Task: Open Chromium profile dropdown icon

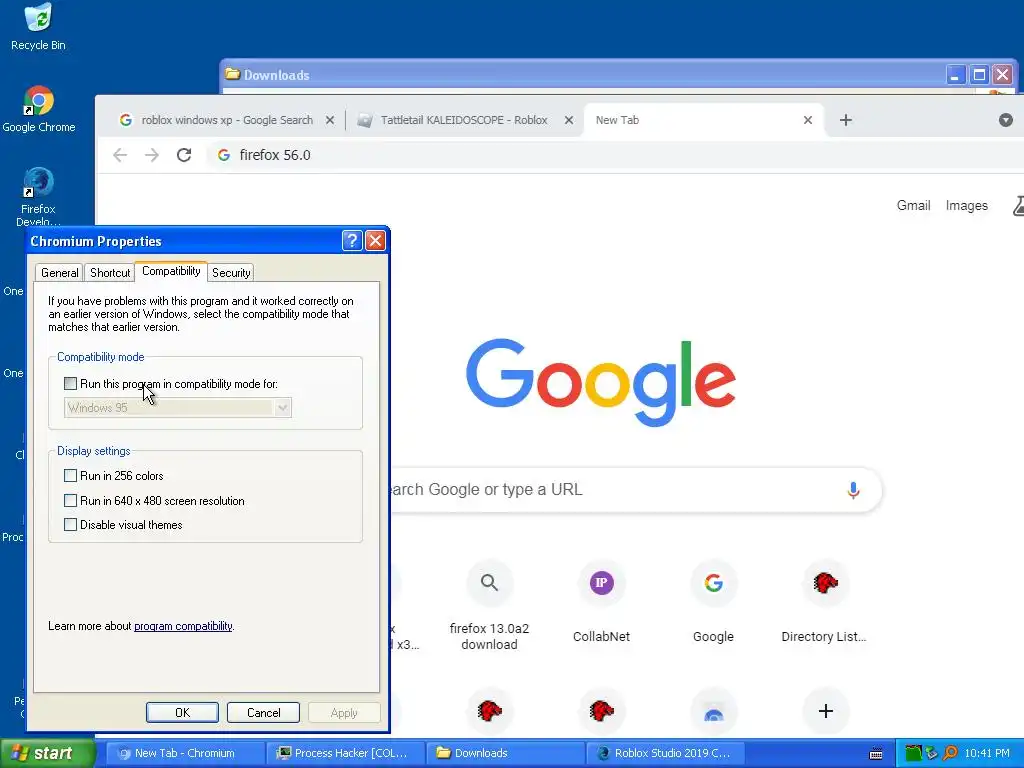Action: pyautogui.click(x=1006, y=120)
